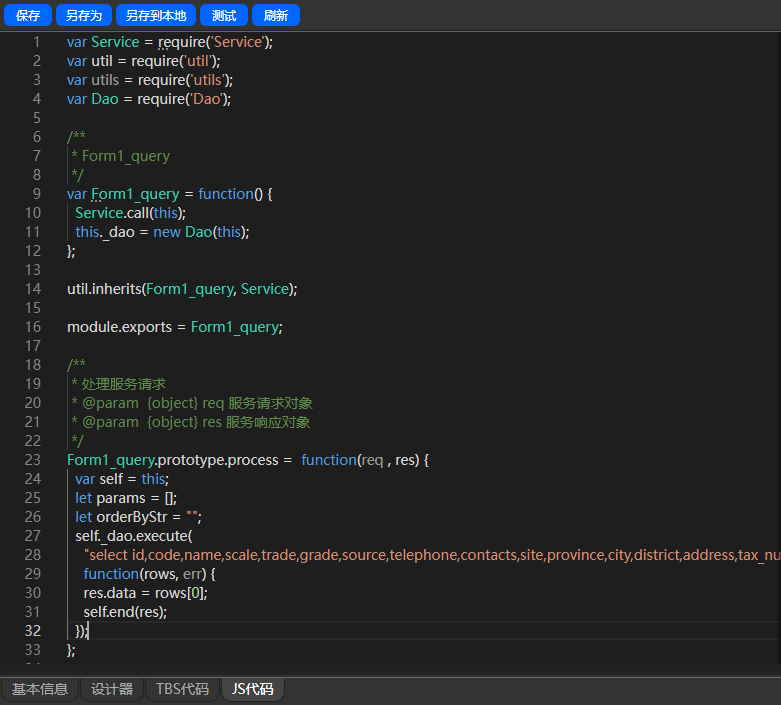
Task: Click the 处理服务请求 comment line
Action: (119, 384)
